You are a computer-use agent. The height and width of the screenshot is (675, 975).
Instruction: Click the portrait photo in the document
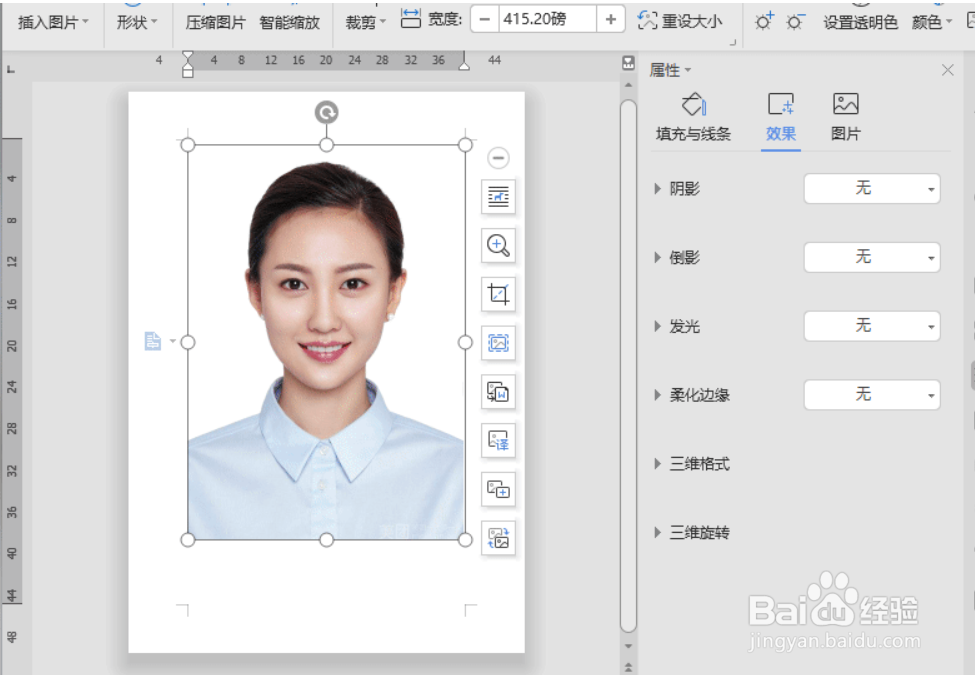(326, 342)
